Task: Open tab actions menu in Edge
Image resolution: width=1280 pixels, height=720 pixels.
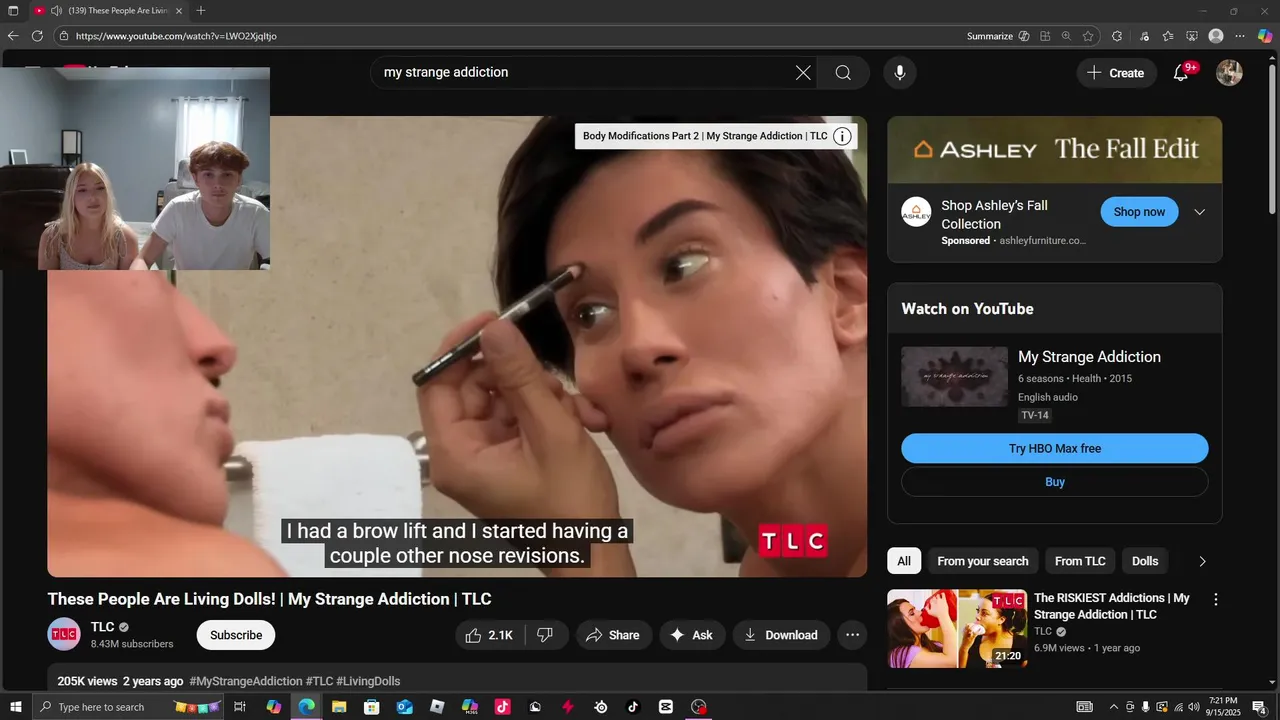Action: (13, 11)
